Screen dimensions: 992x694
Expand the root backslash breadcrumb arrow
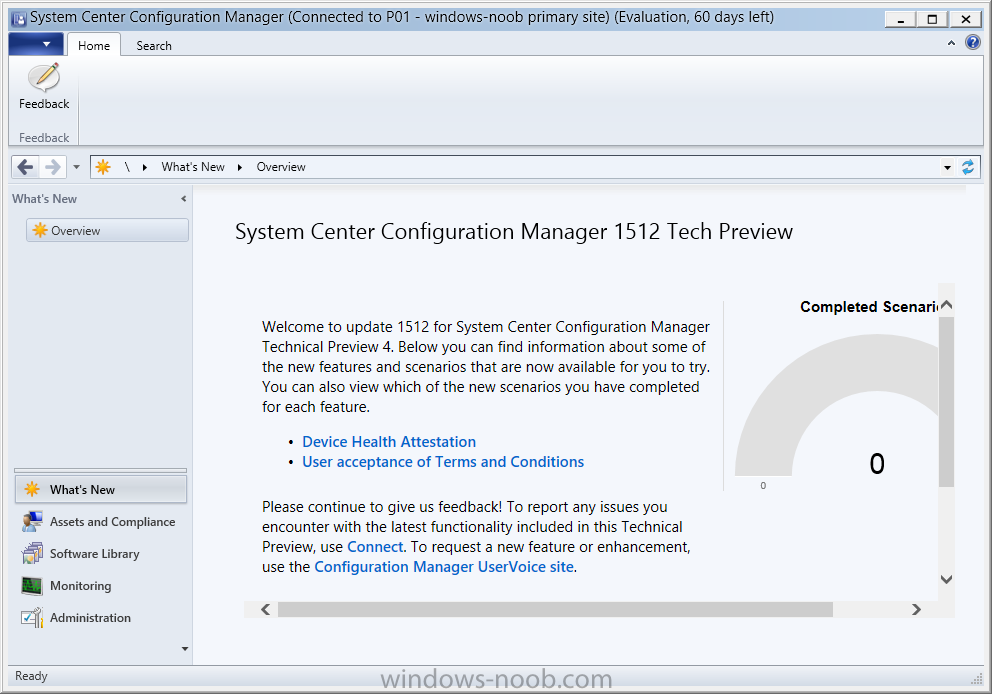(145, 167)
